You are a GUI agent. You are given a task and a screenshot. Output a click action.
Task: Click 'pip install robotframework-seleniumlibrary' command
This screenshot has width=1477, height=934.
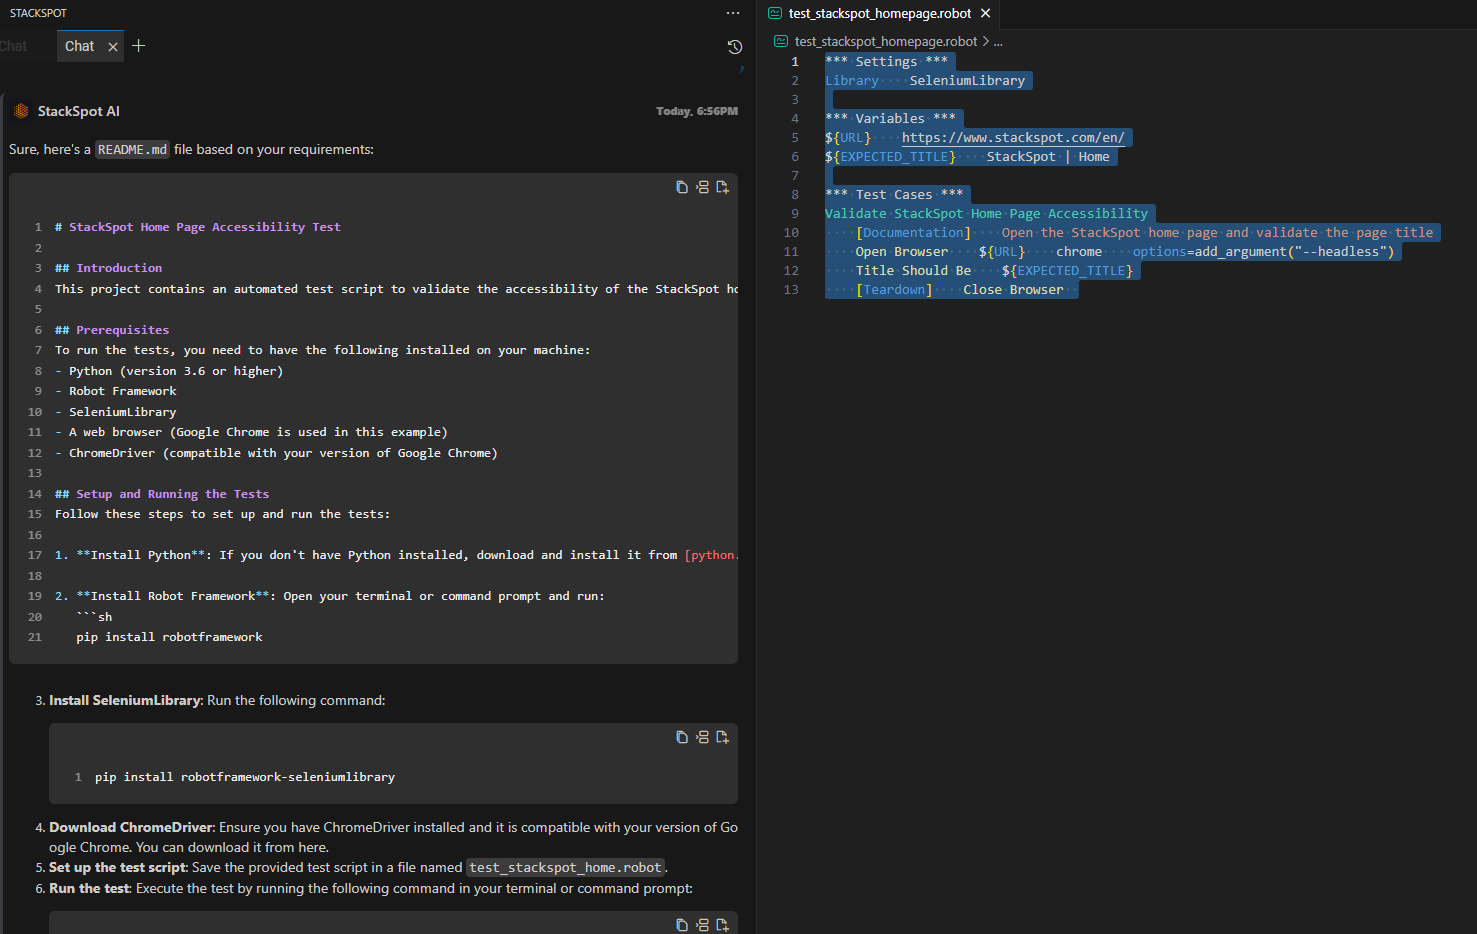click(x=245, y=777)
